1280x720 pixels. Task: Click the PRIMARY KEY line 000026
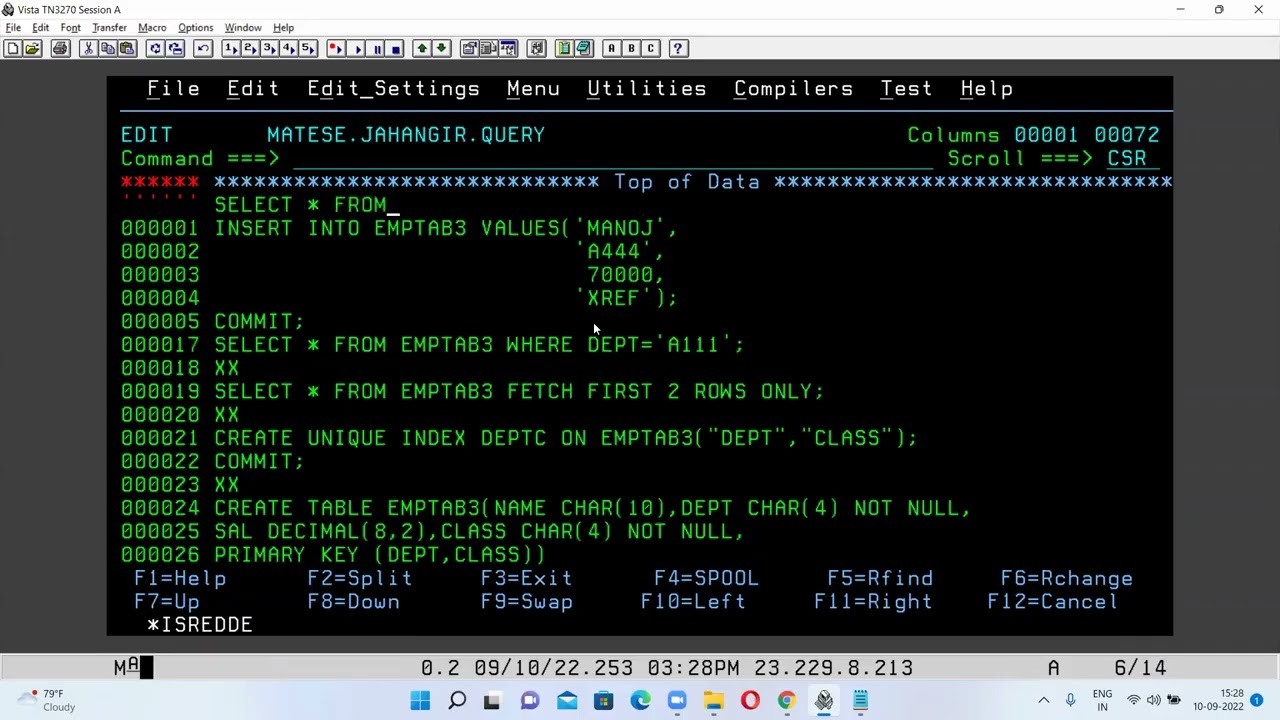pyautogui.click(x=380, y=555)
